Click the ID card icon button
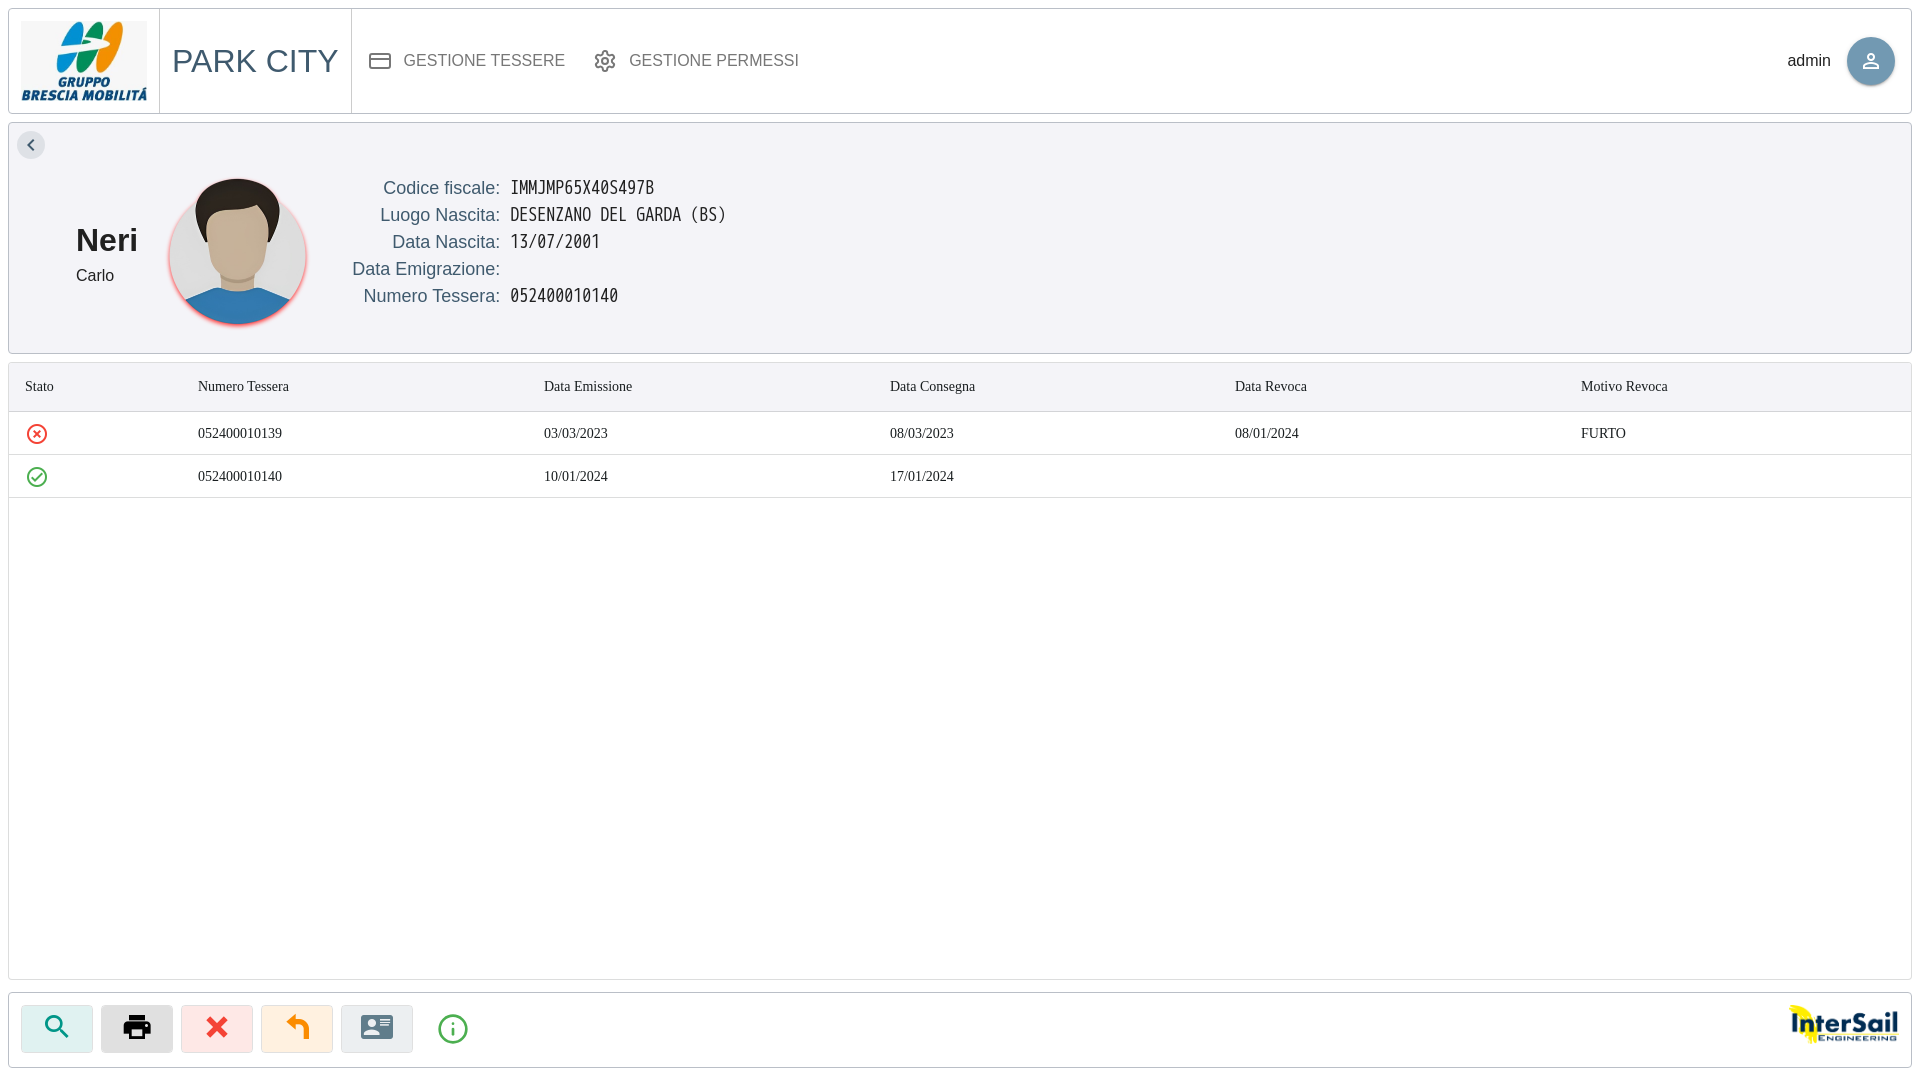The image size is (1920, 1080). click(377, 1028)
